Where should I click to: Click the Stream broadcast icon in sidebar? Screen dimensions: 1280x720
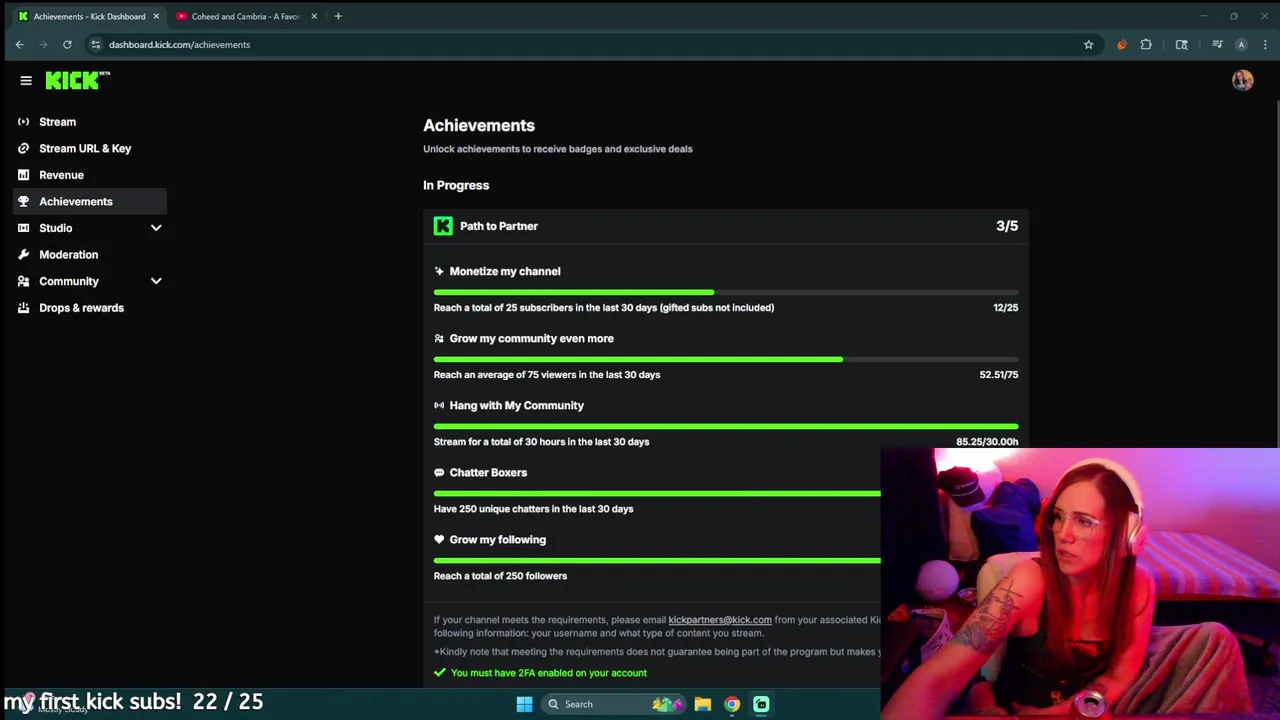23,122
